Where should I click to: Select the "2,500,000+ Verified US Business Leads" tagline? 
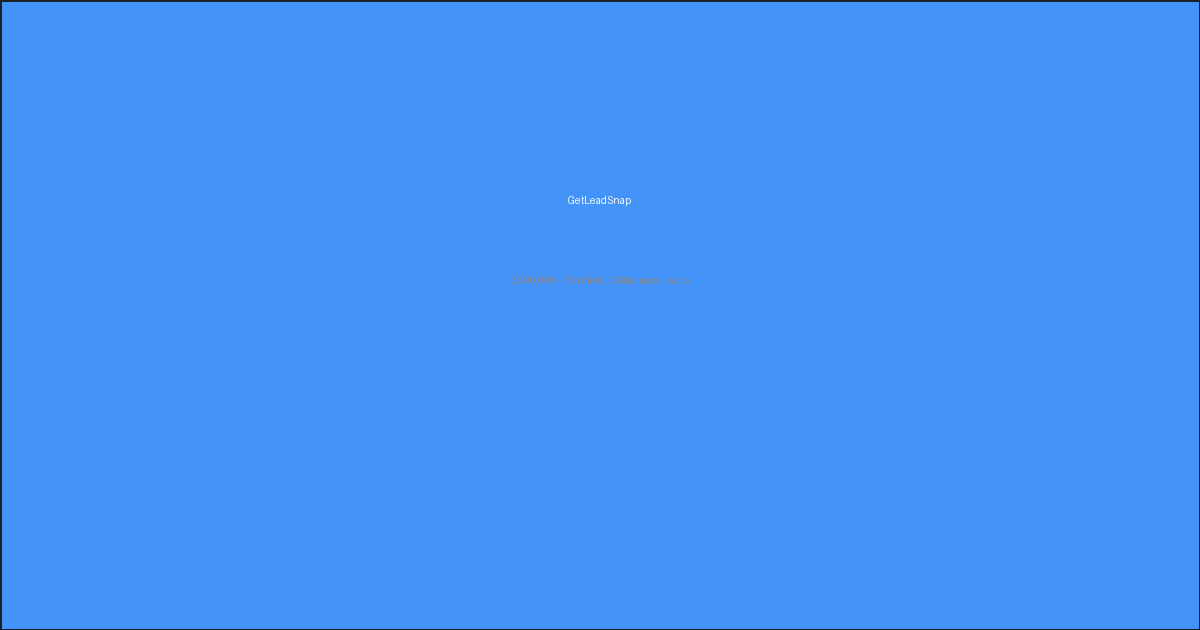point(600,280)
